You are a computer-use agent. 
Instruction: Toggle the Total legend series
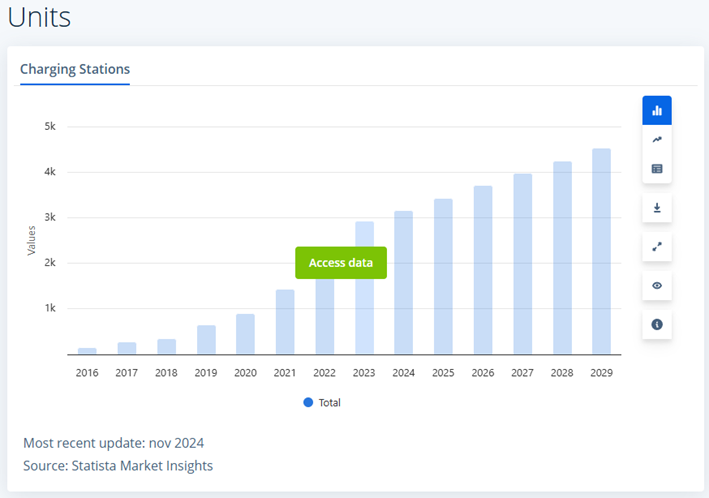point(322,403)
